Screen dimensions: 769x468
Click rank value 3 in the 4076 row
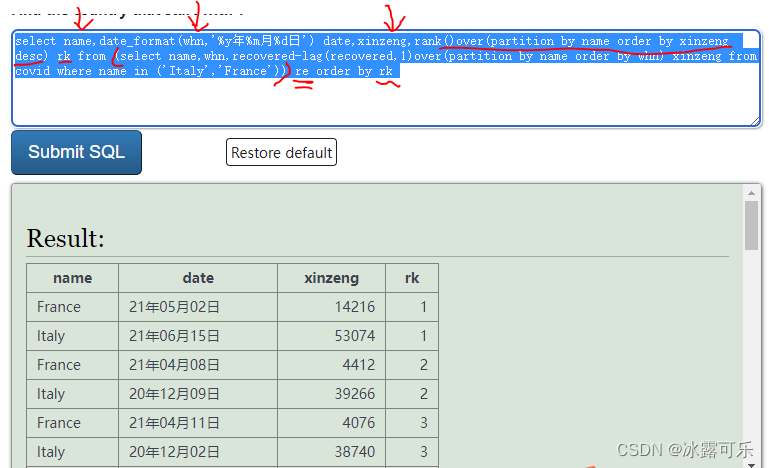(x=412, y=423)
